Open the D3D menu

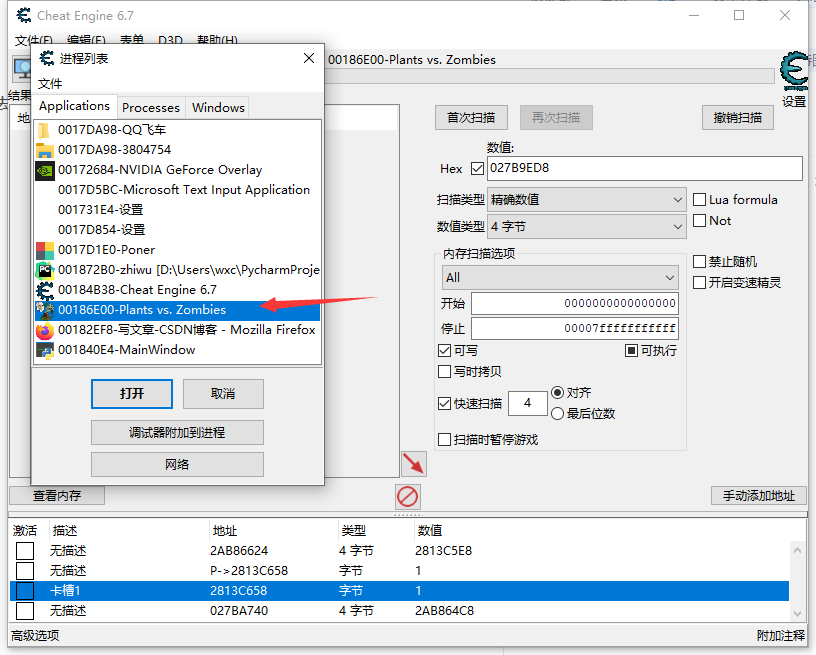pyautogui.click(x=170, y=40)
